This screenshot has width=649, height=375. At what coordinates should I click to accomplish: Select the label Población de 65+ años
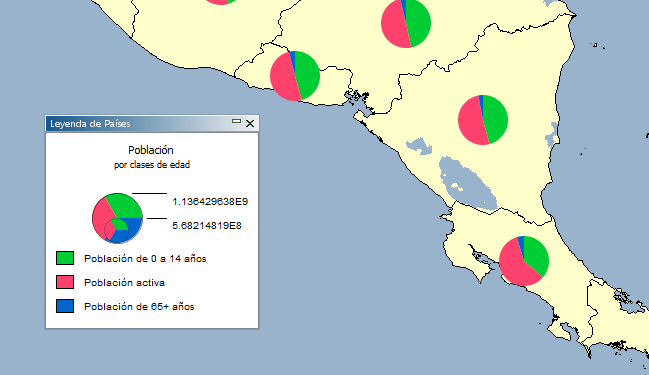[x=139, y=307]
